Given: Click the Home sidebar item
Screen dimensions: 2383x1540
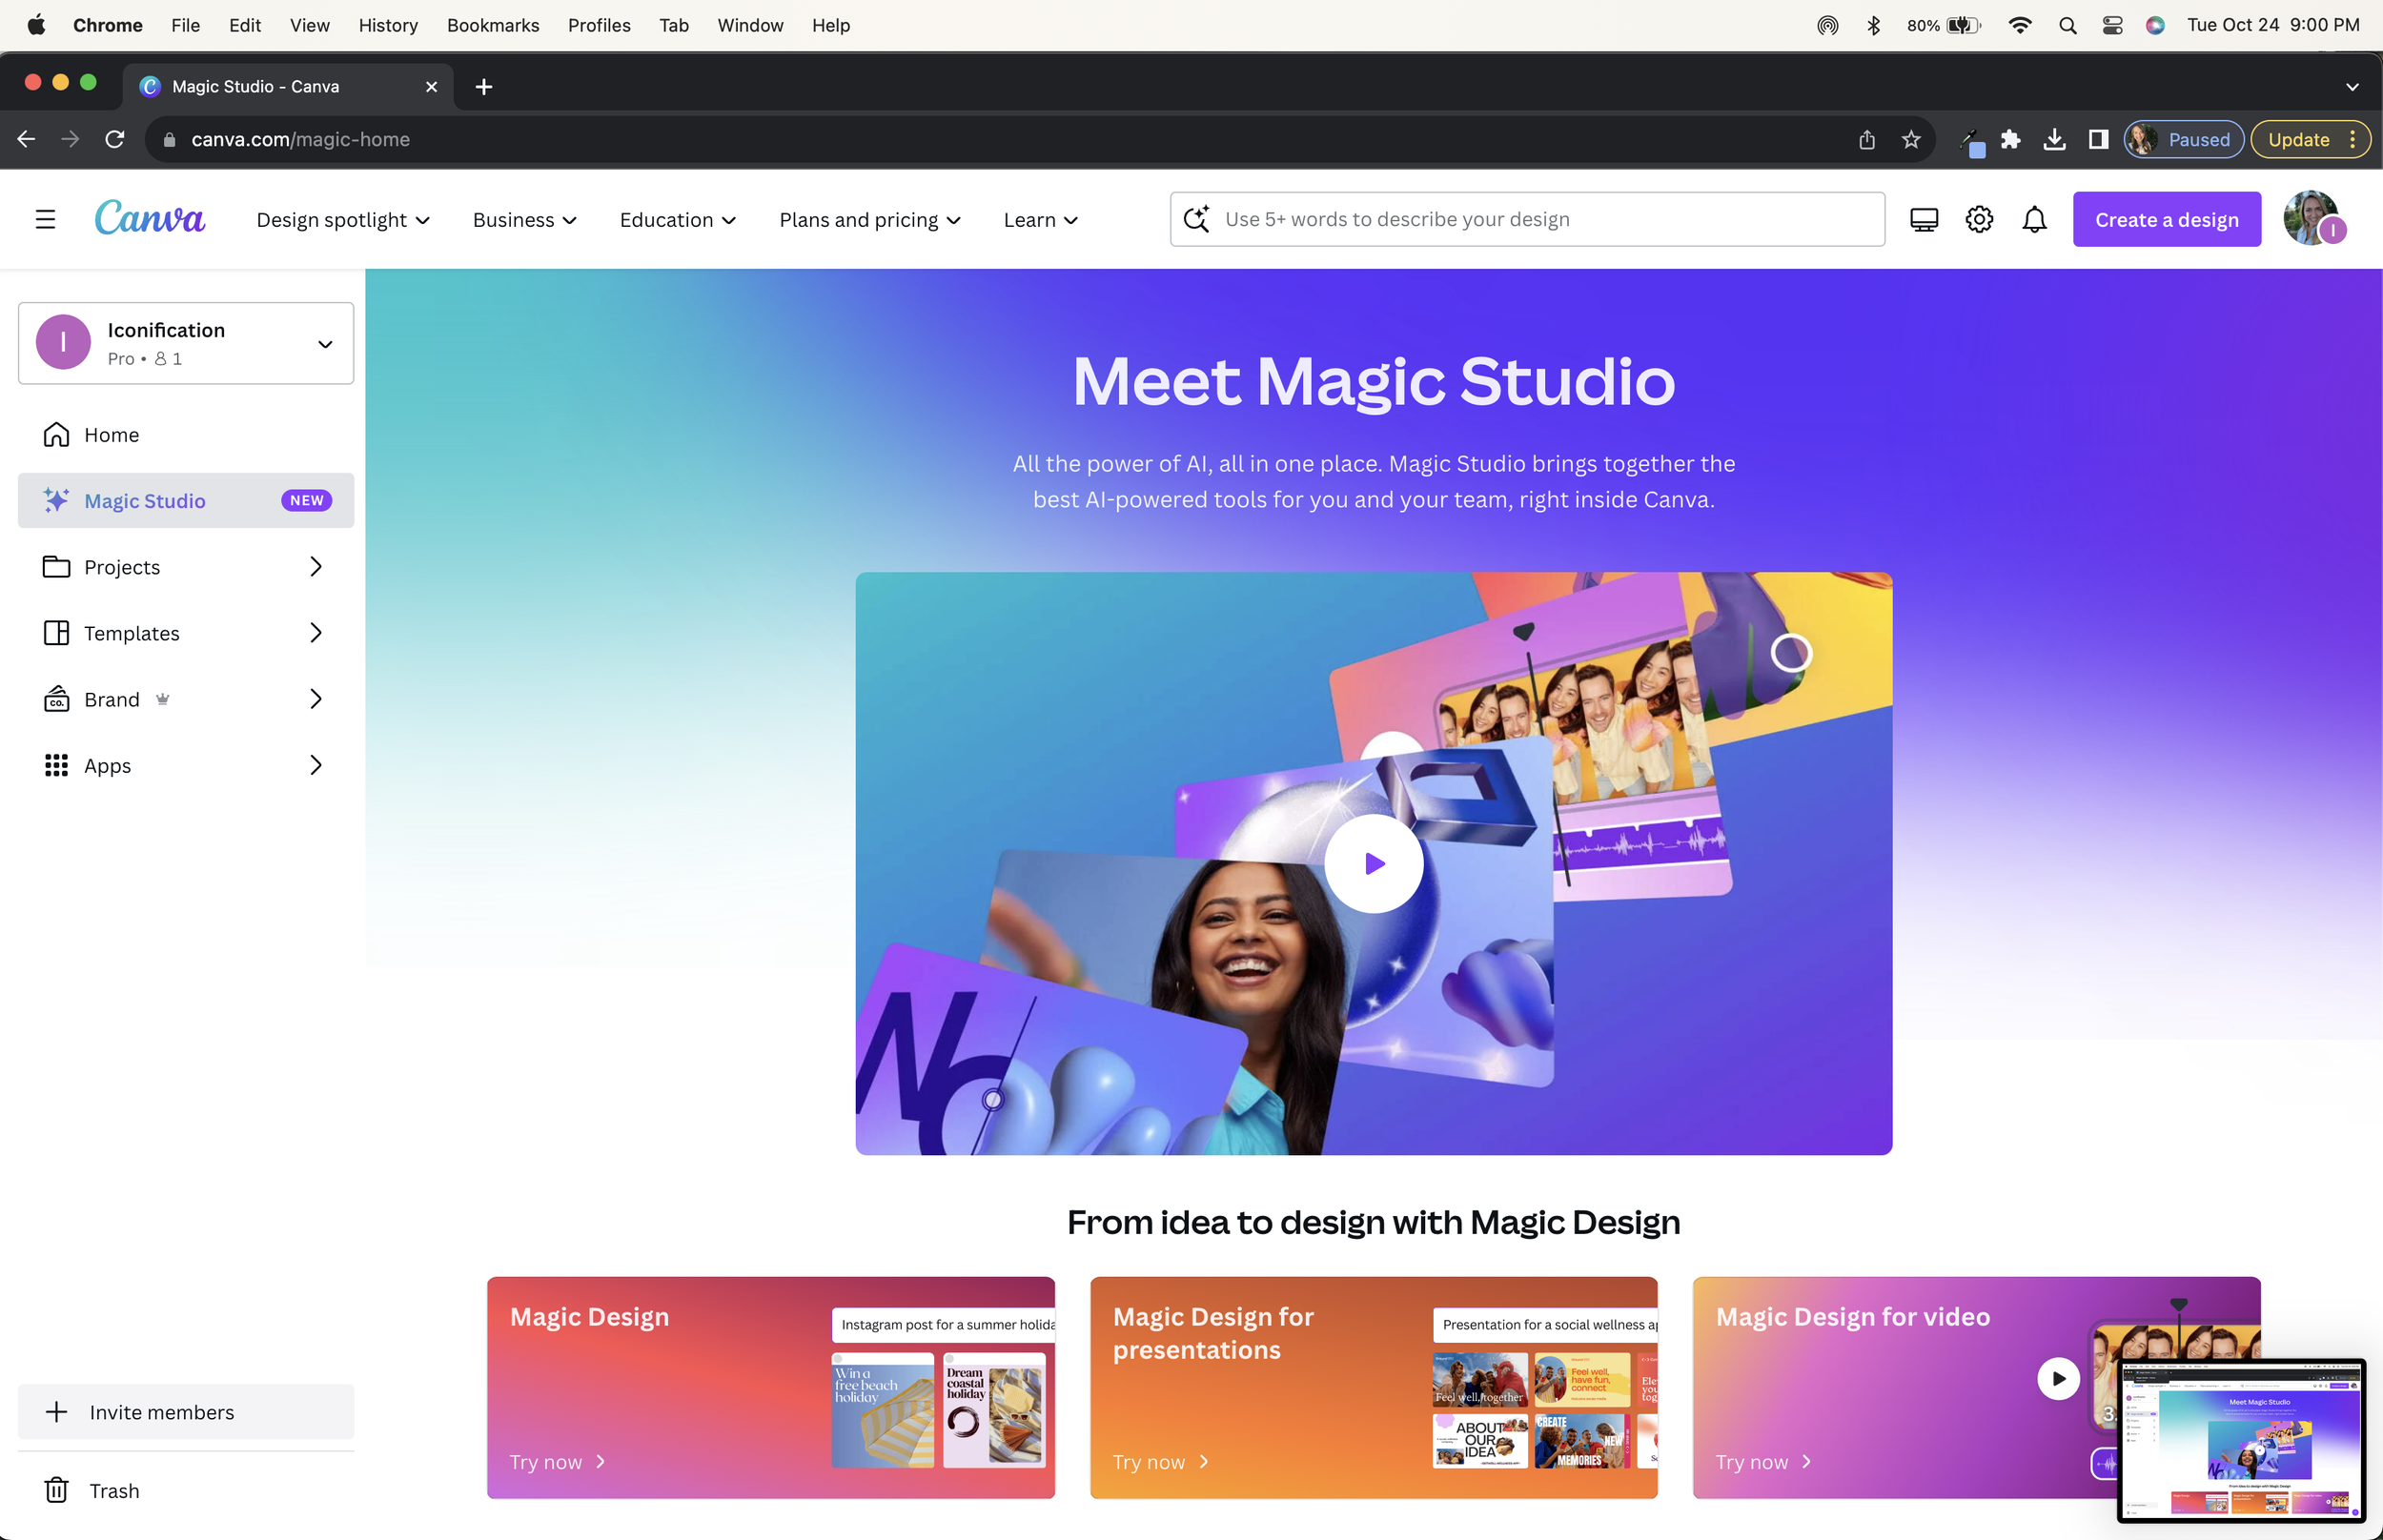Looking at the screenshot, I should coord(186,435).
